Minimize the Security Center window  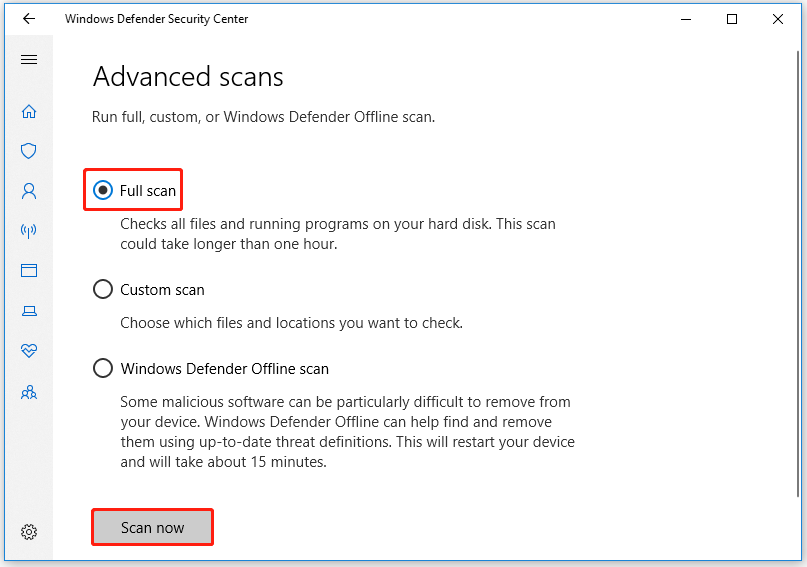click(x=686, y=20)
